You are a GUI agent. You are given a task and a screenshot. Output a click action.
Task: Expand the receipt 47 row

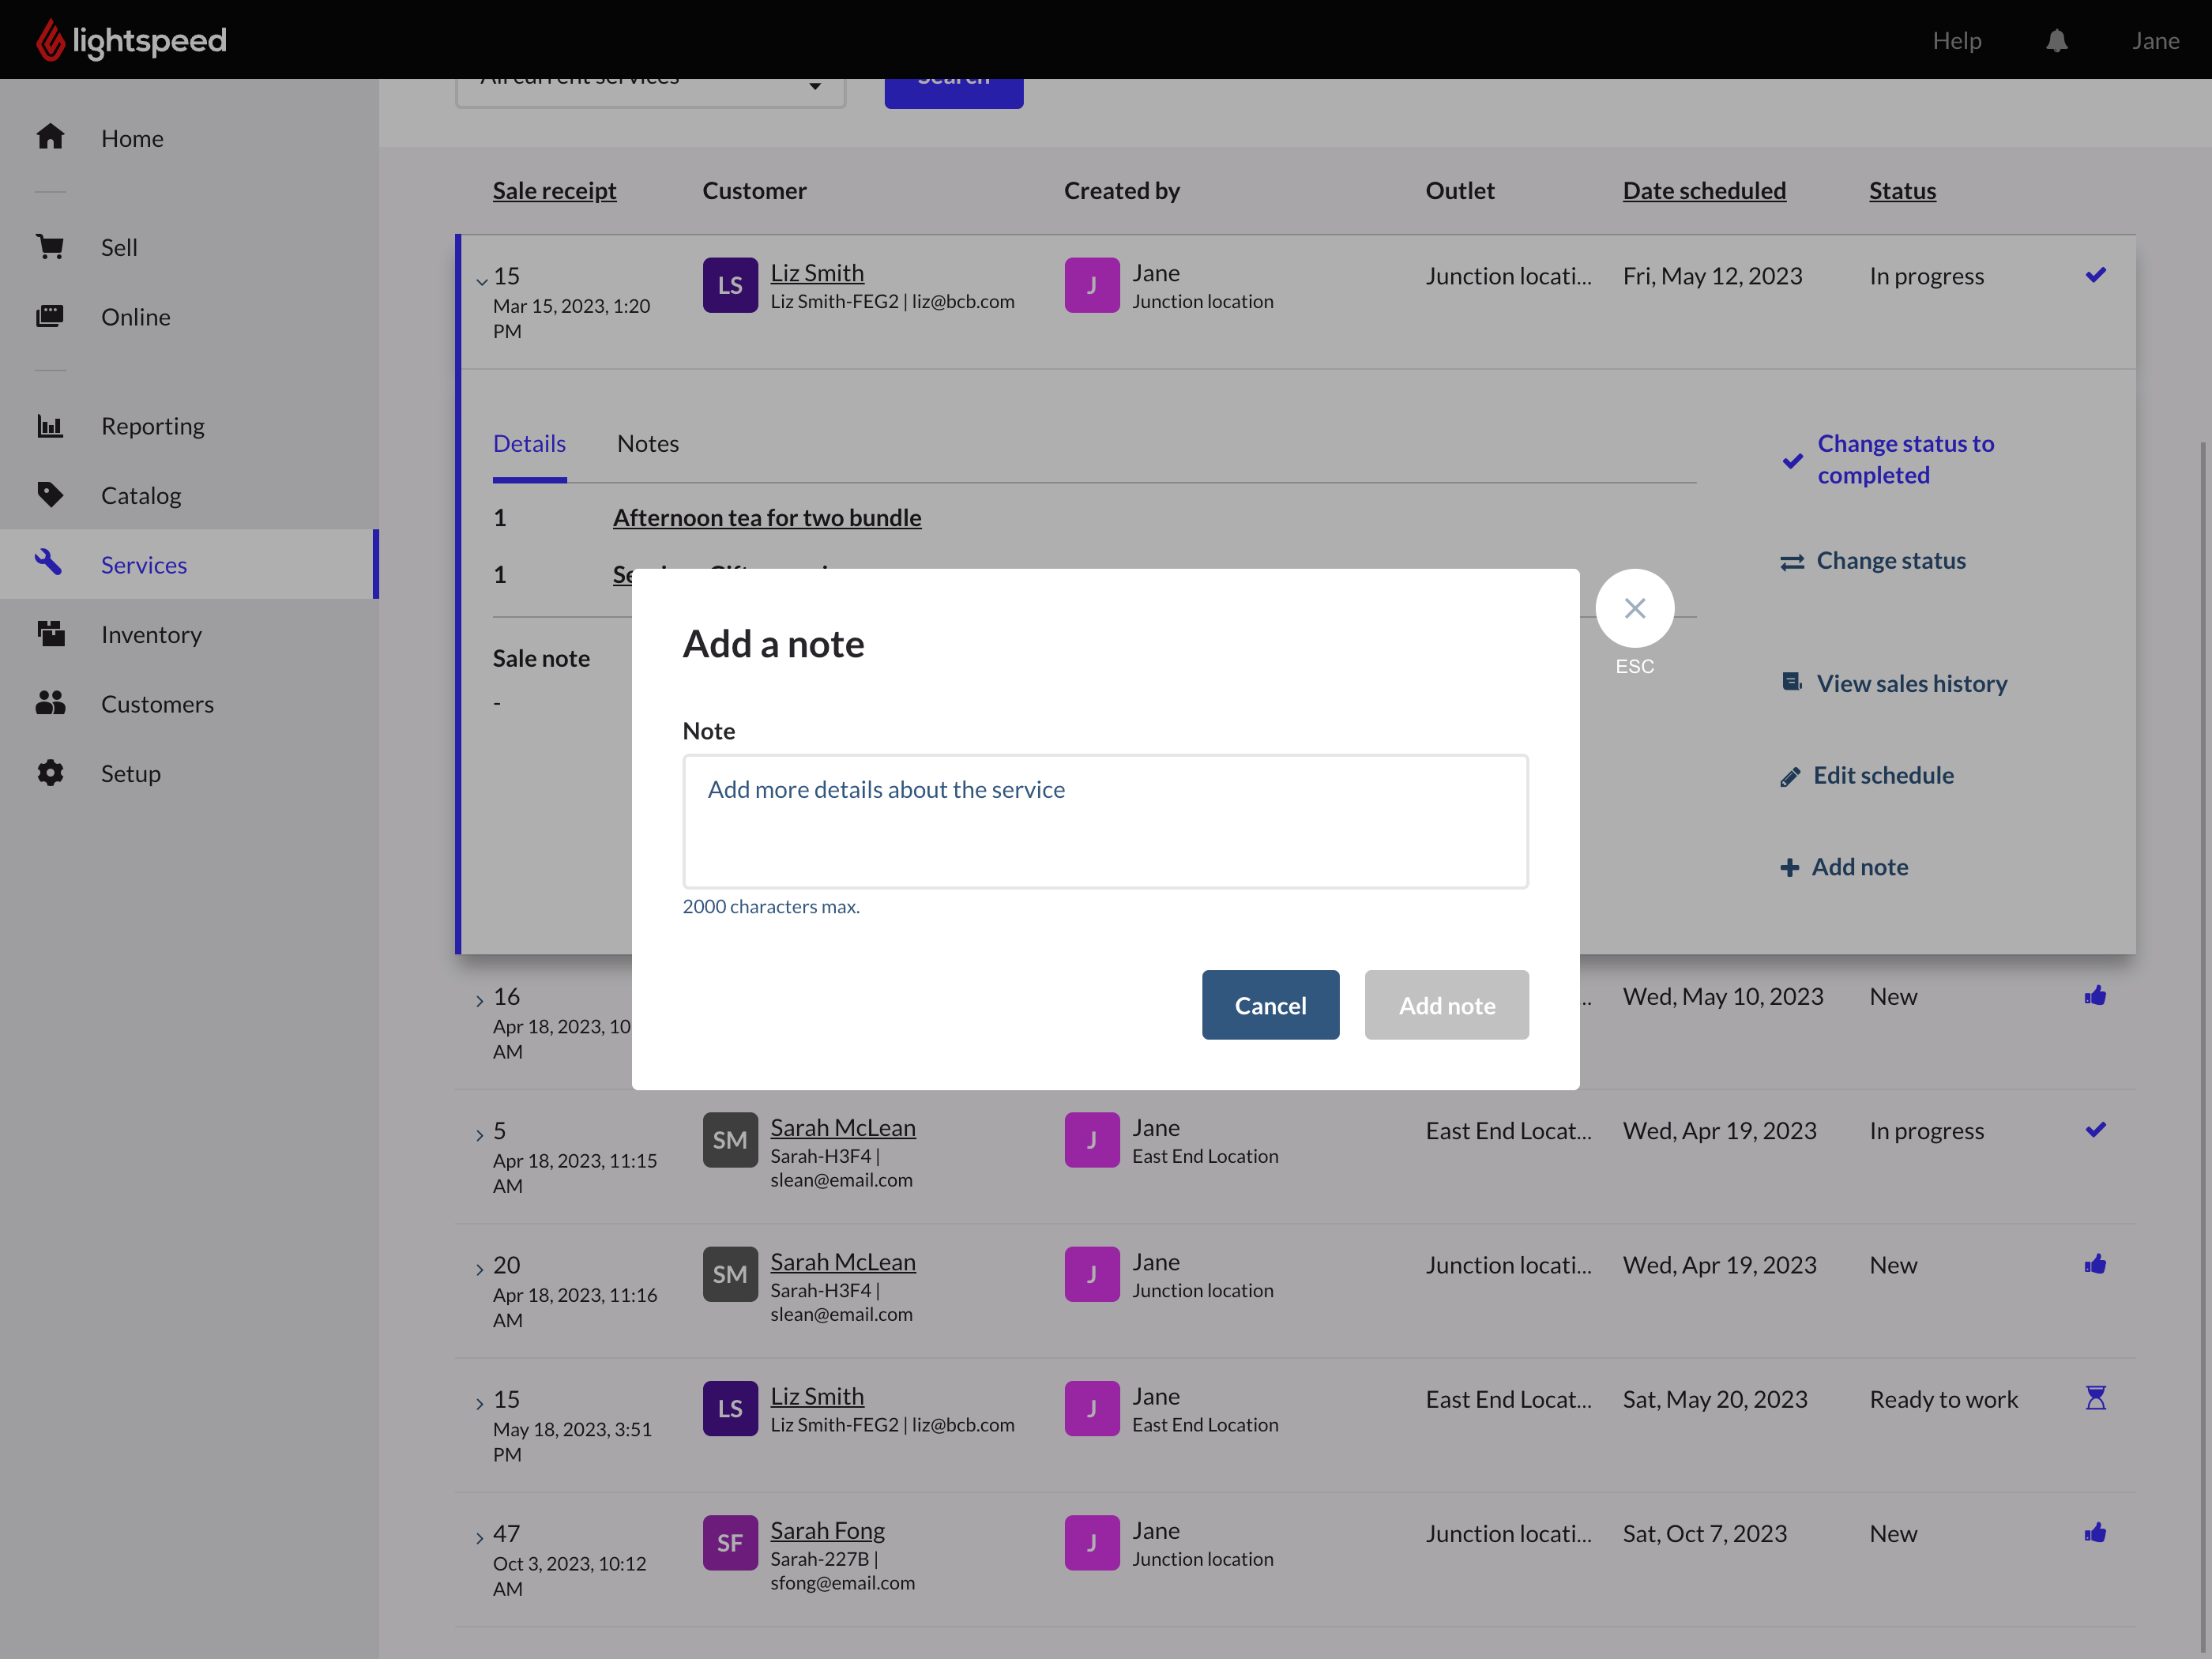[x=480, y=1538]
